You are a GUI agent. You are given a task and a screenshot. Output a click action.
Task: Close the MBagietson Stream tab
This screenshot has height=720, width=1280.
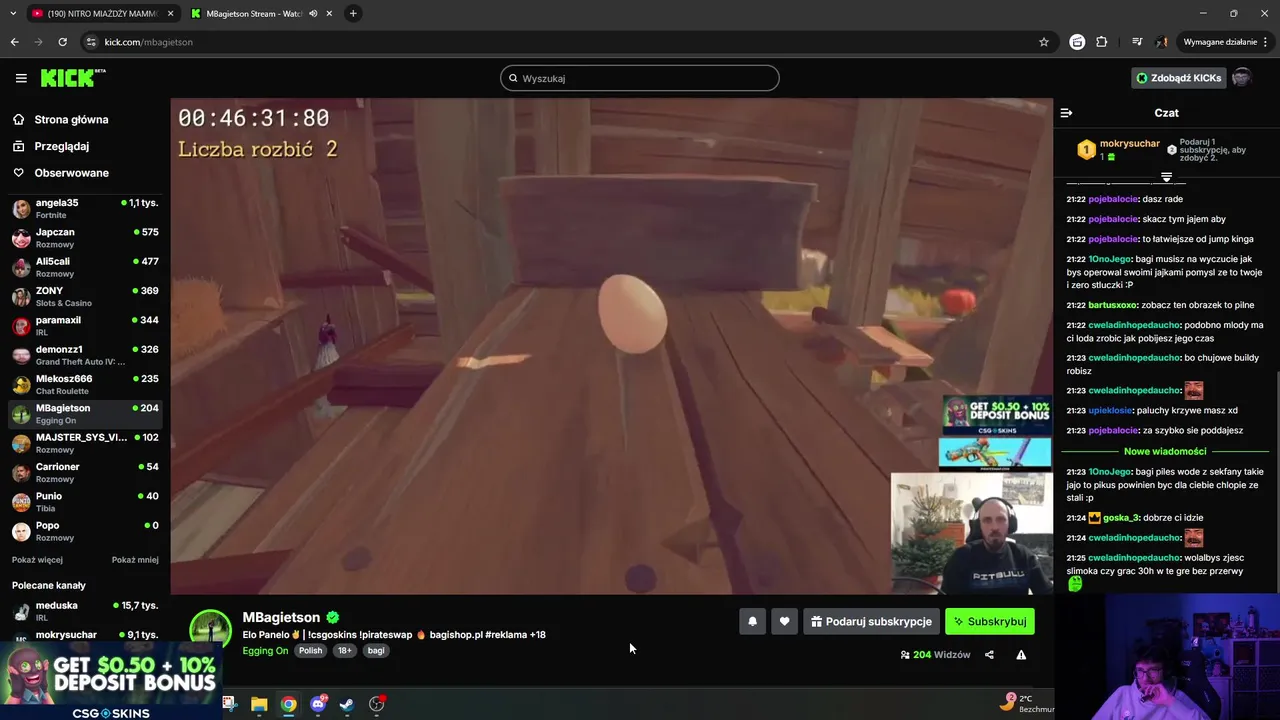pyautogui.click(x=330, y=14)
